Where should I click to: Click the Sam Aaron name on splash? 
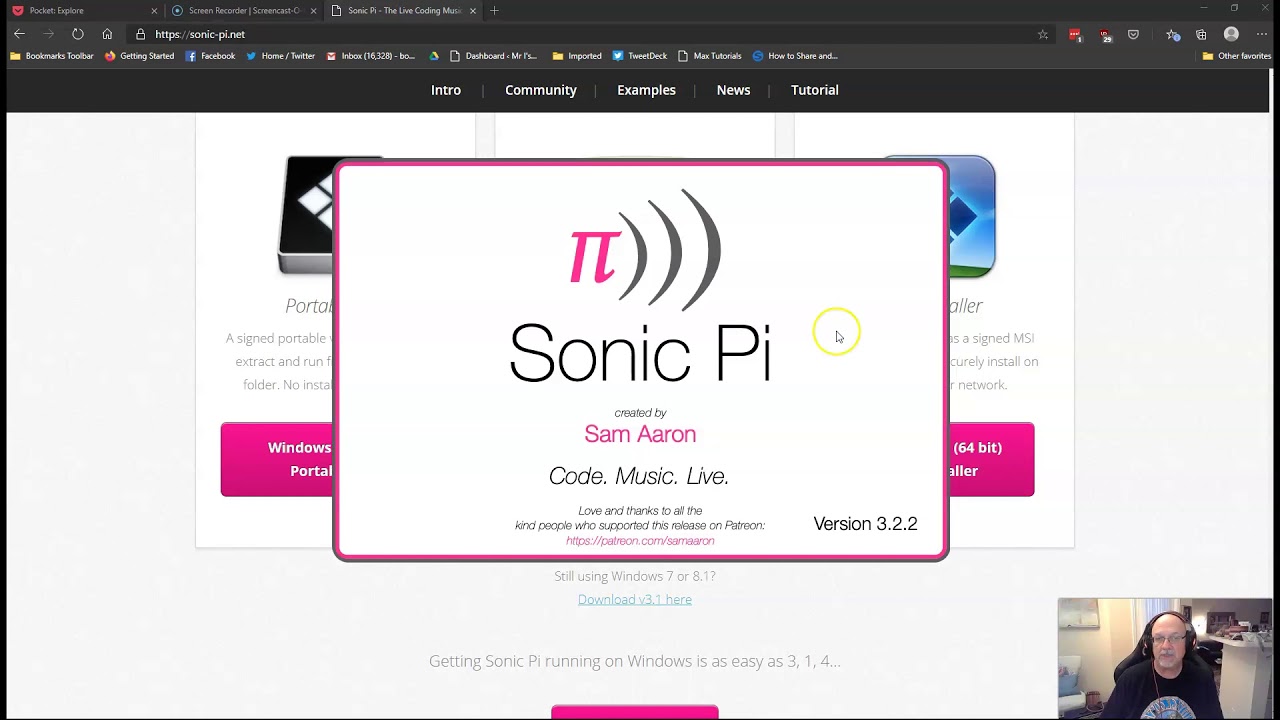tap(640, 434)
